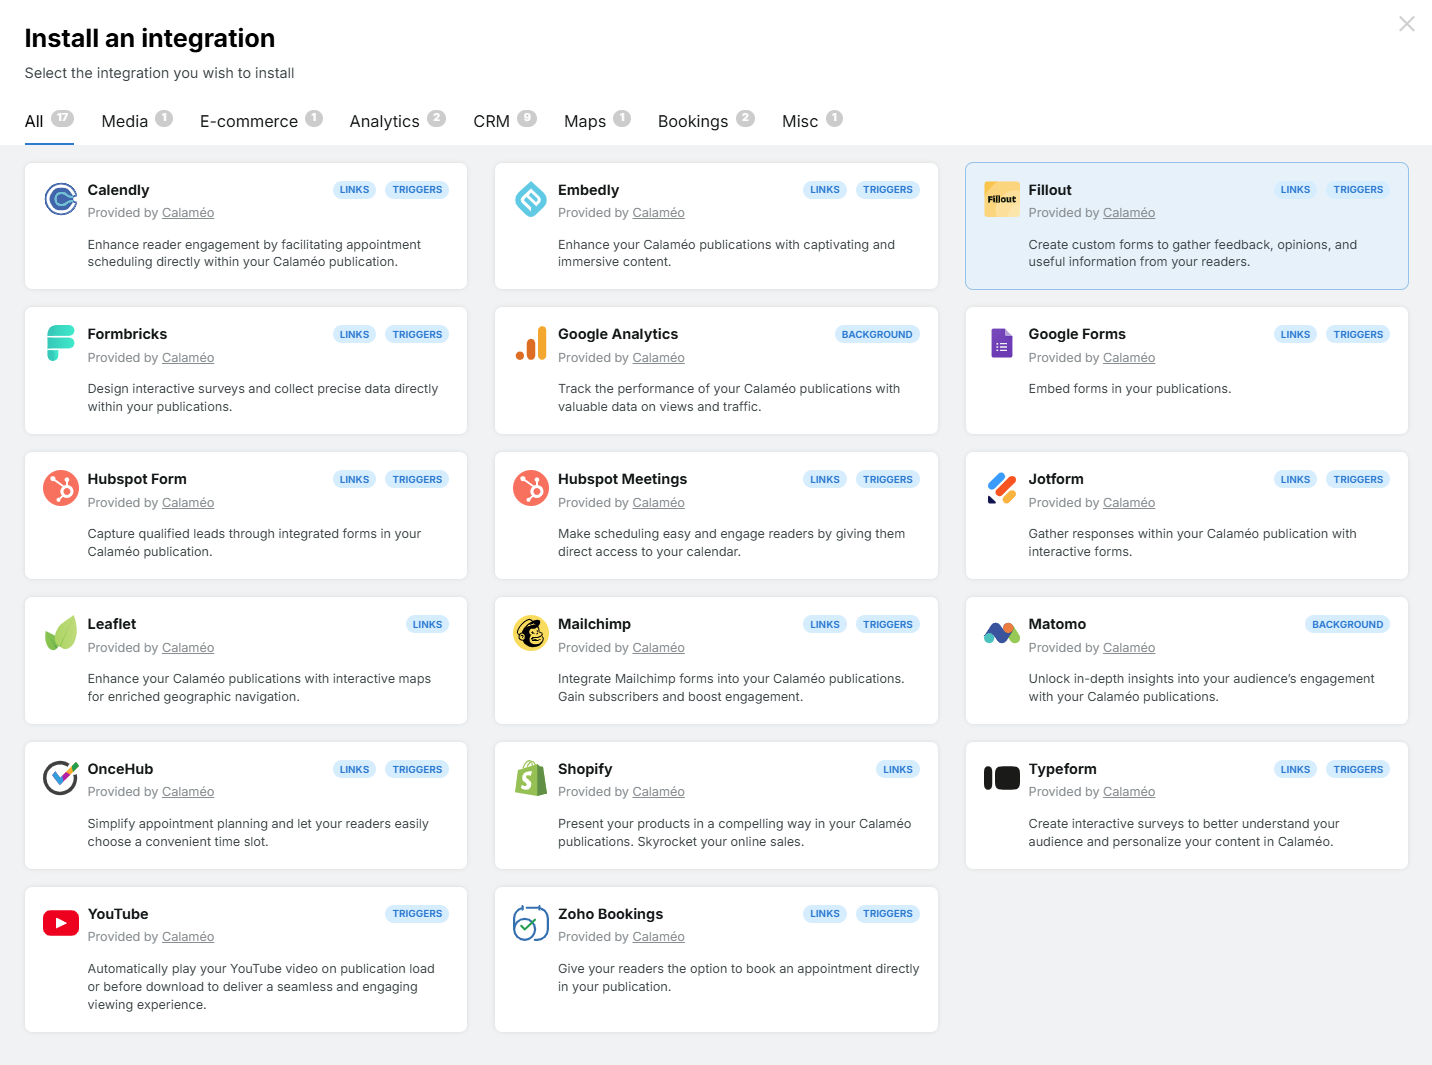1432x1065 pixels.
Task: Follow Calaméo link under Google Analytics
Action: 658,358
